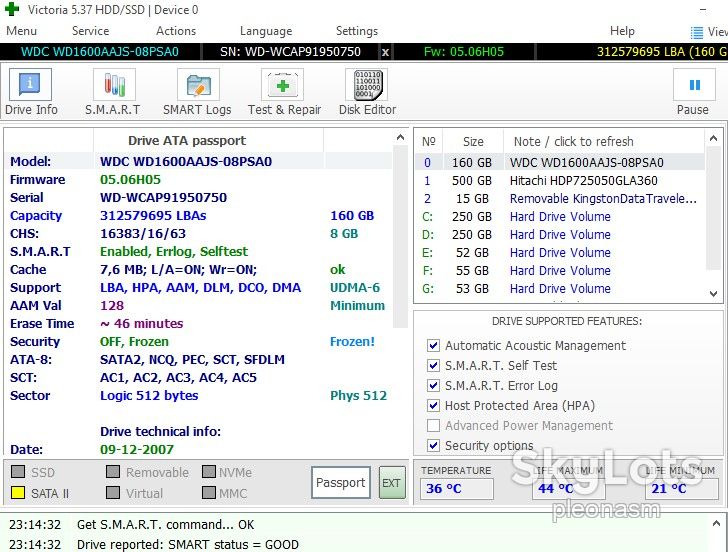Click firmware value 05.06H05 in passport
Screen dimensions: 728x552
(x=130, y=180)
